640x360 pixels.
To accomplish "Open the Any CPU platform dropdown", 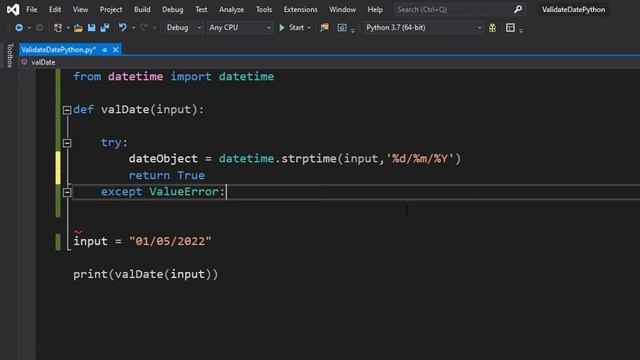I will tap(240, 28).
